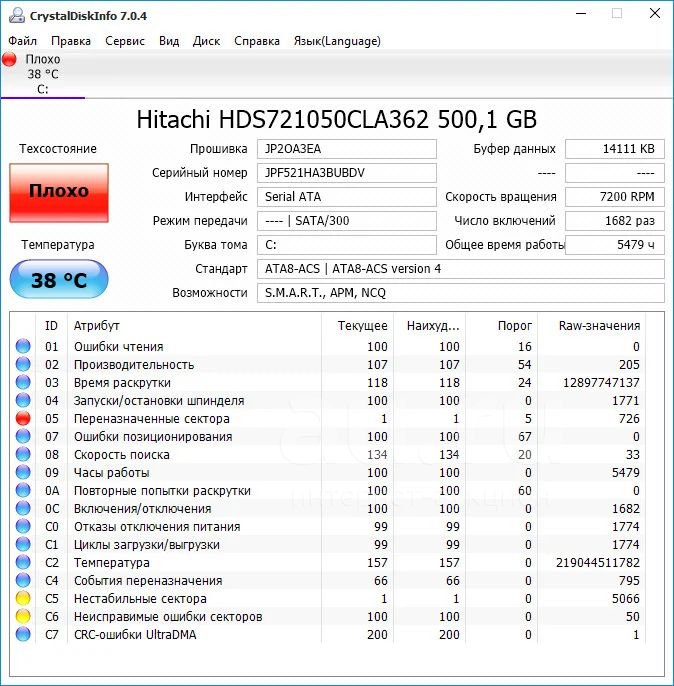Close the CrystalDiskInfo window
Viewport: 674px width, 686px height.
[x=655, y=14]
